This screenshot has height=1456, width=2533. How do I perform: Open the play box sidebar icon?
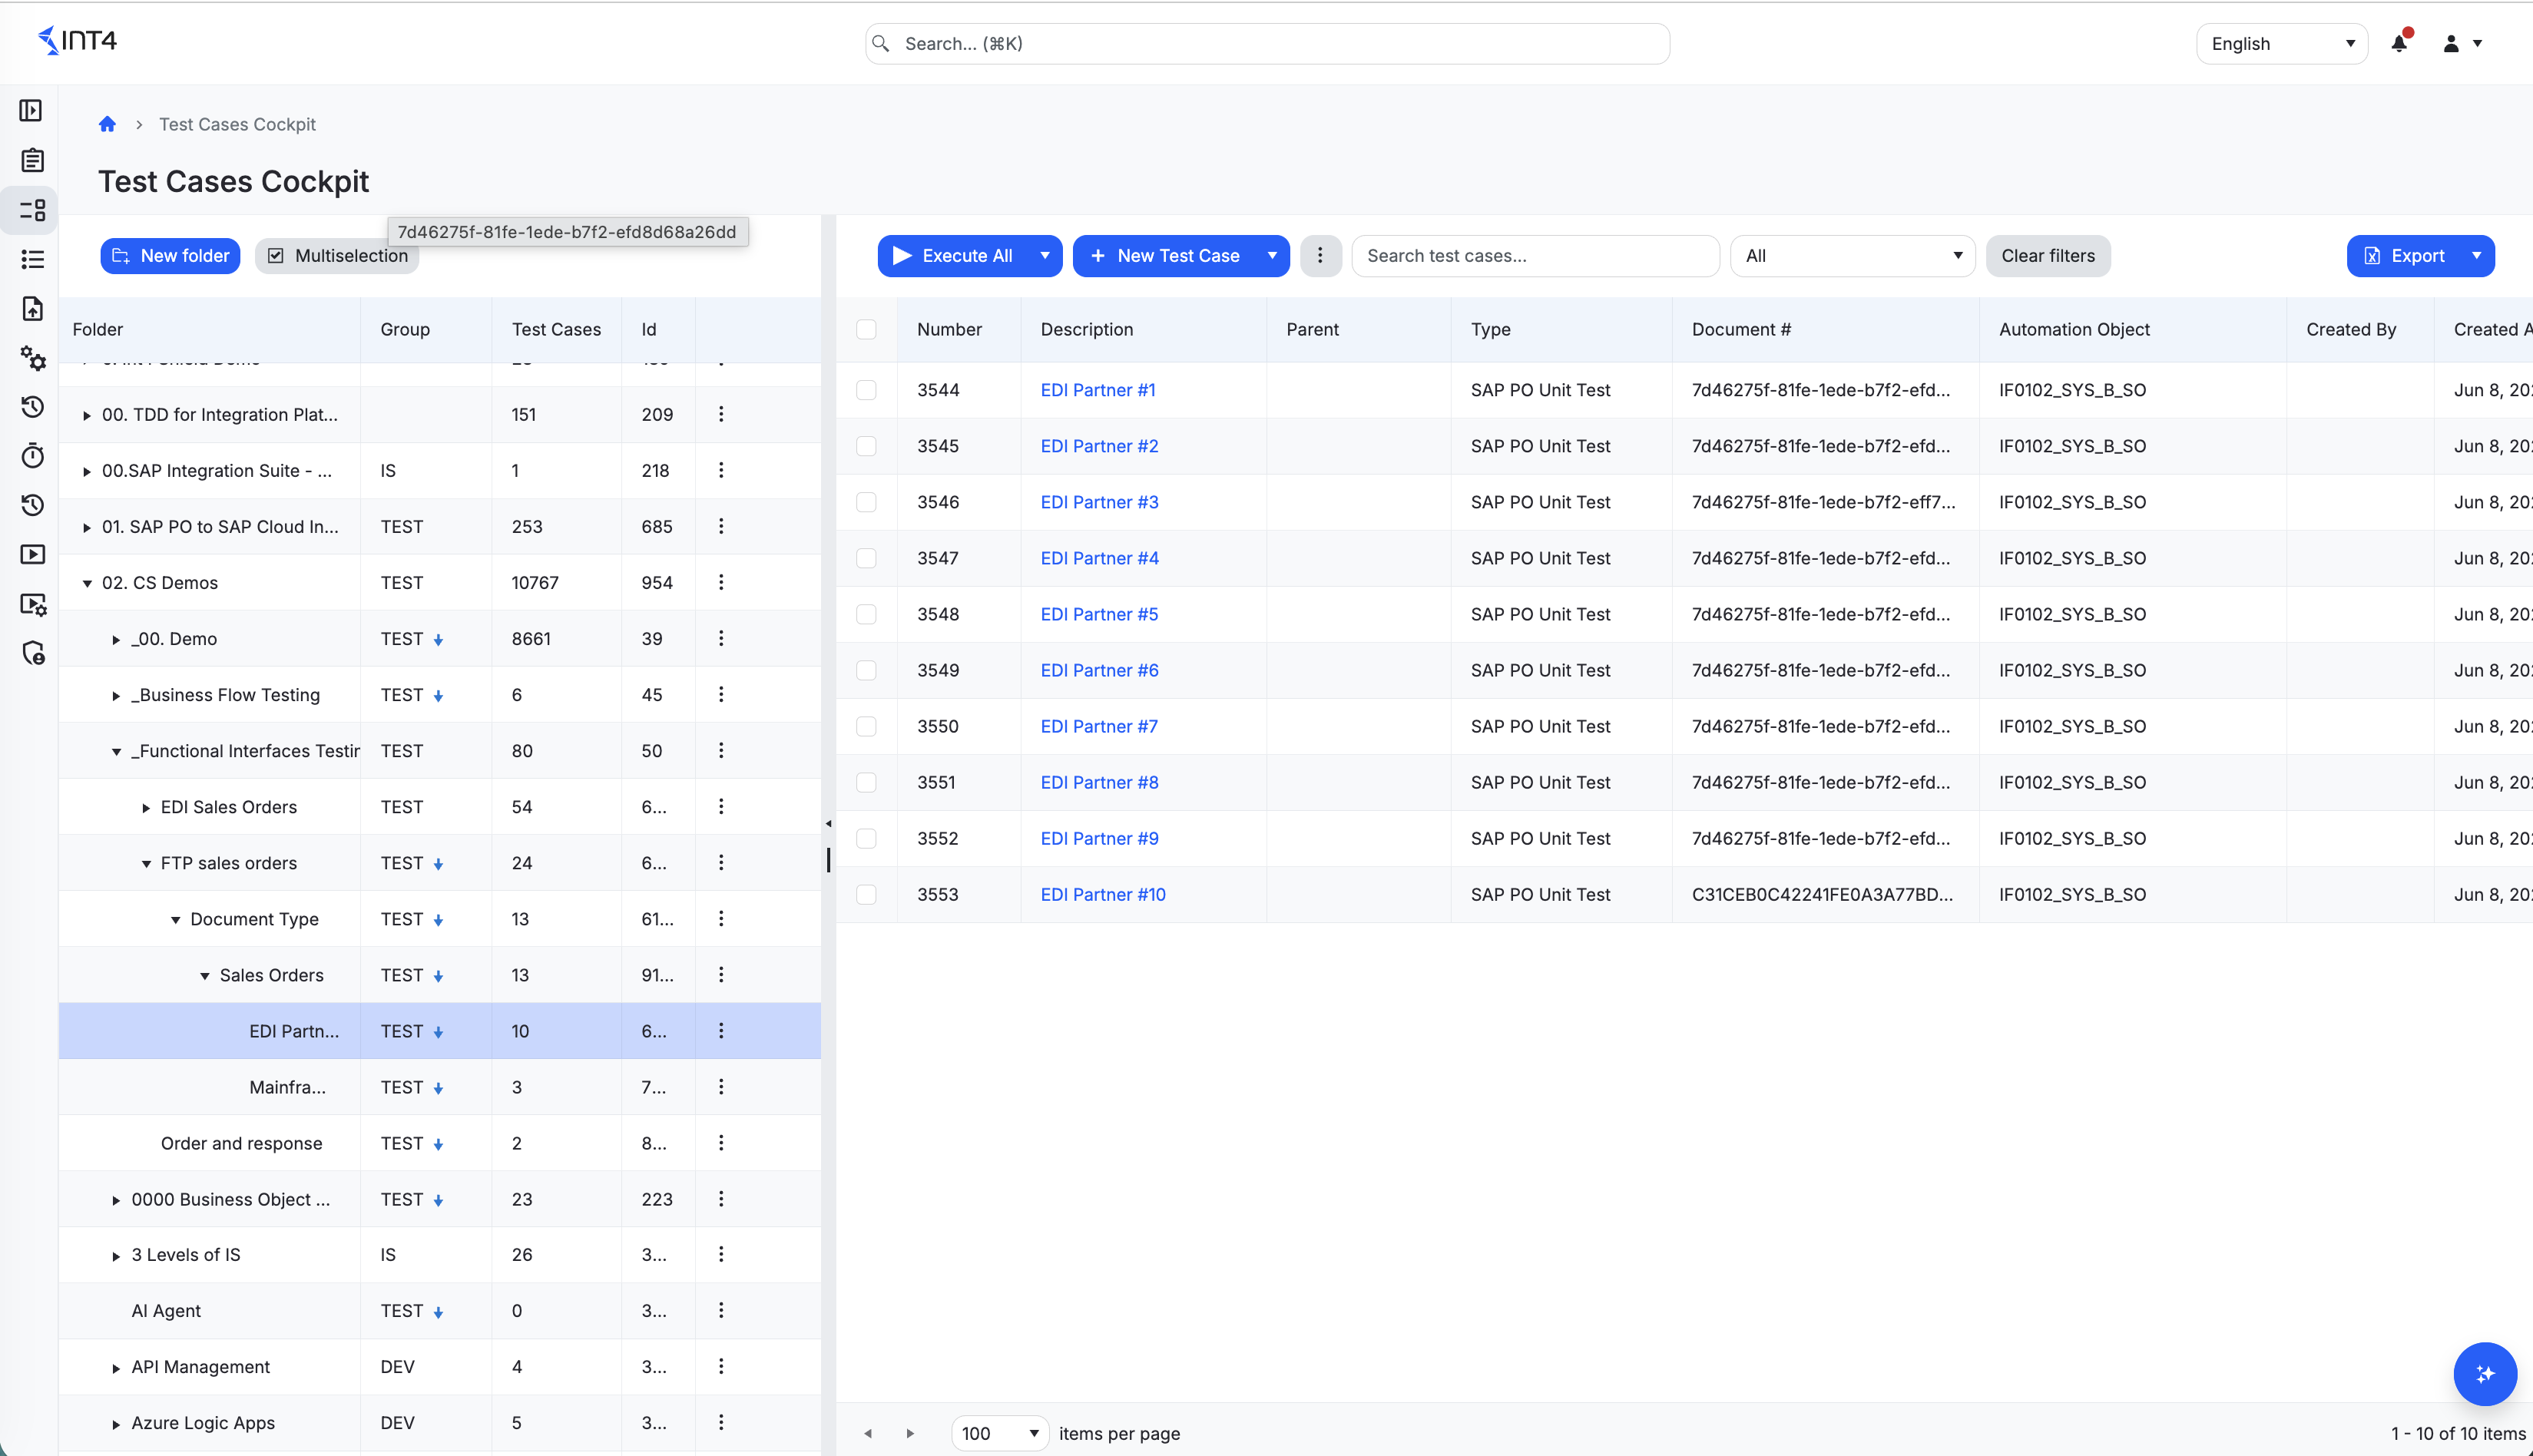32,554
